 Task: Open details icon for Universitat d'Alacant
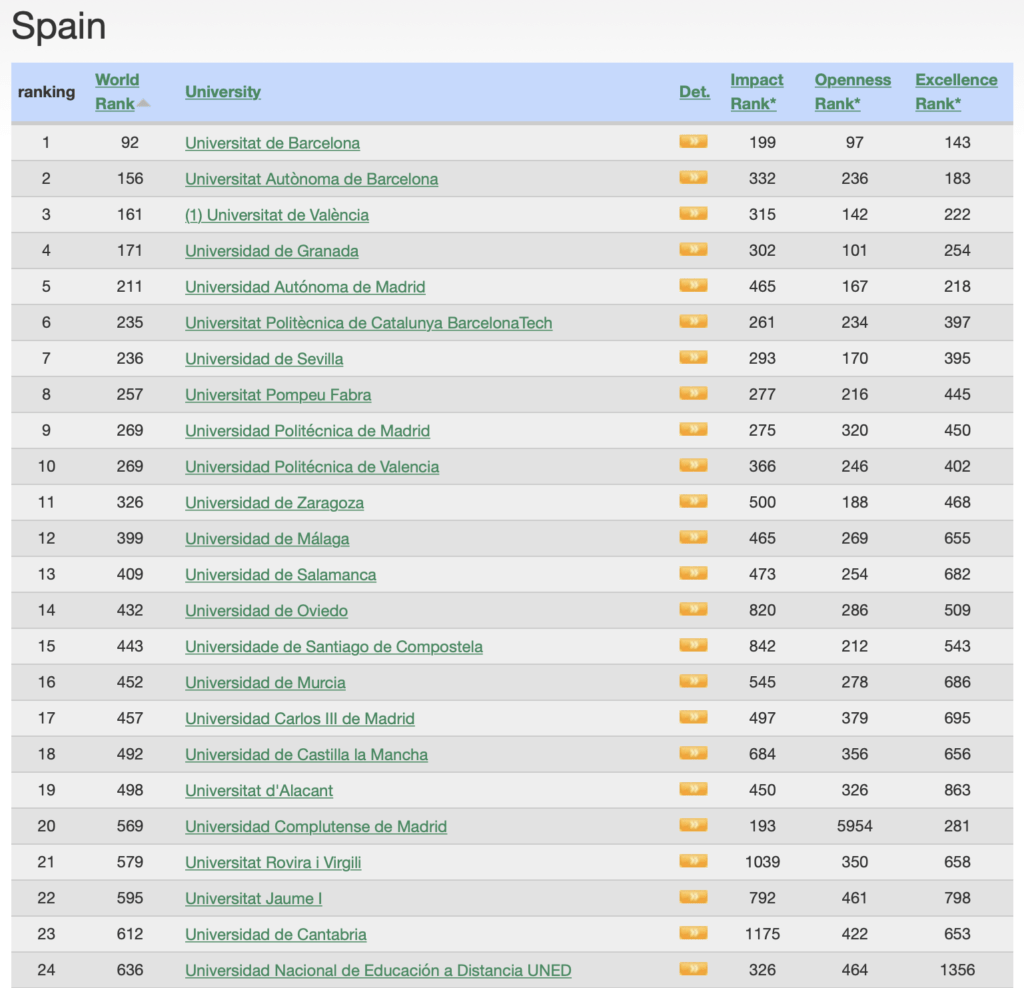[x=693, y=788]
